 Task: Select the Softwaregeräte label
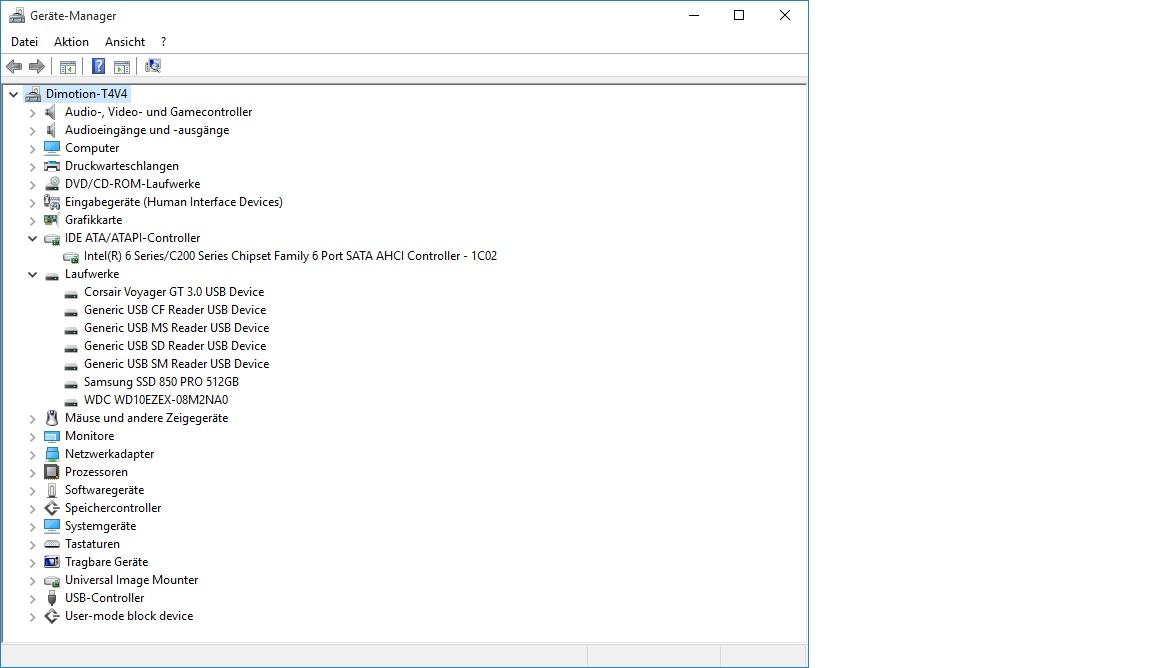pos(104,490)
